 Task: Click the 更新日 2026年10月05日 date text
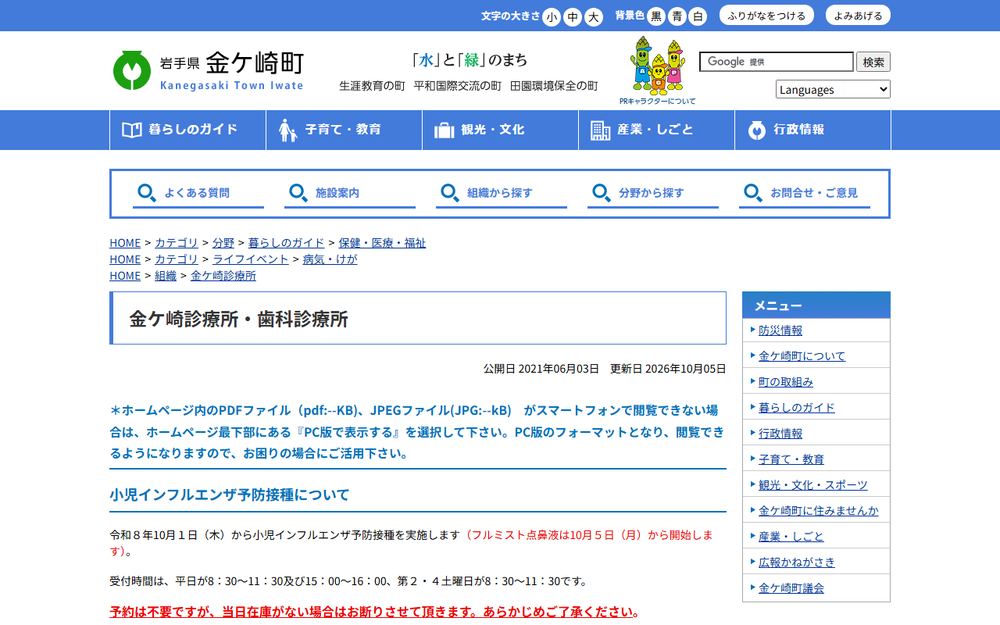(x=668, y=369)
